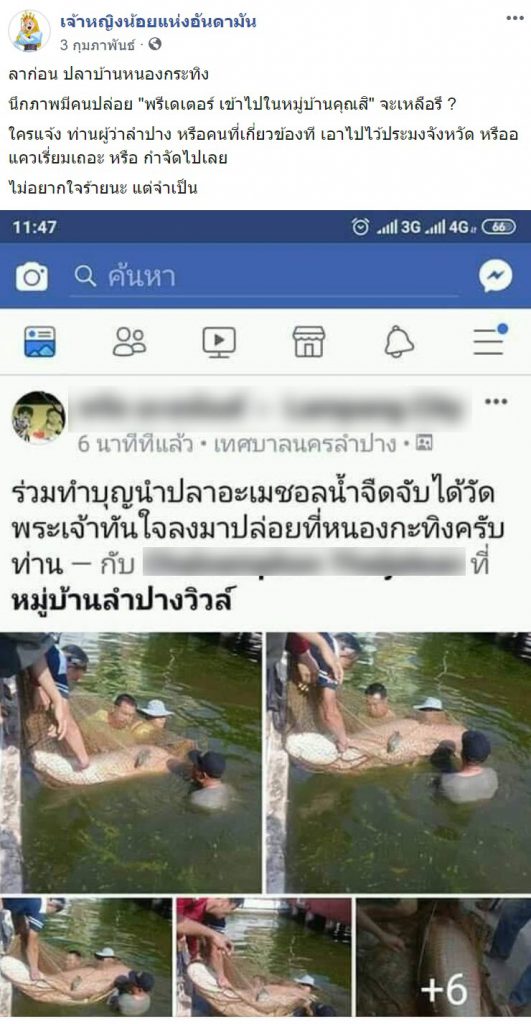531x1024 pixels.
Task: Open the Friends tab icon
Action: [129, 342]
